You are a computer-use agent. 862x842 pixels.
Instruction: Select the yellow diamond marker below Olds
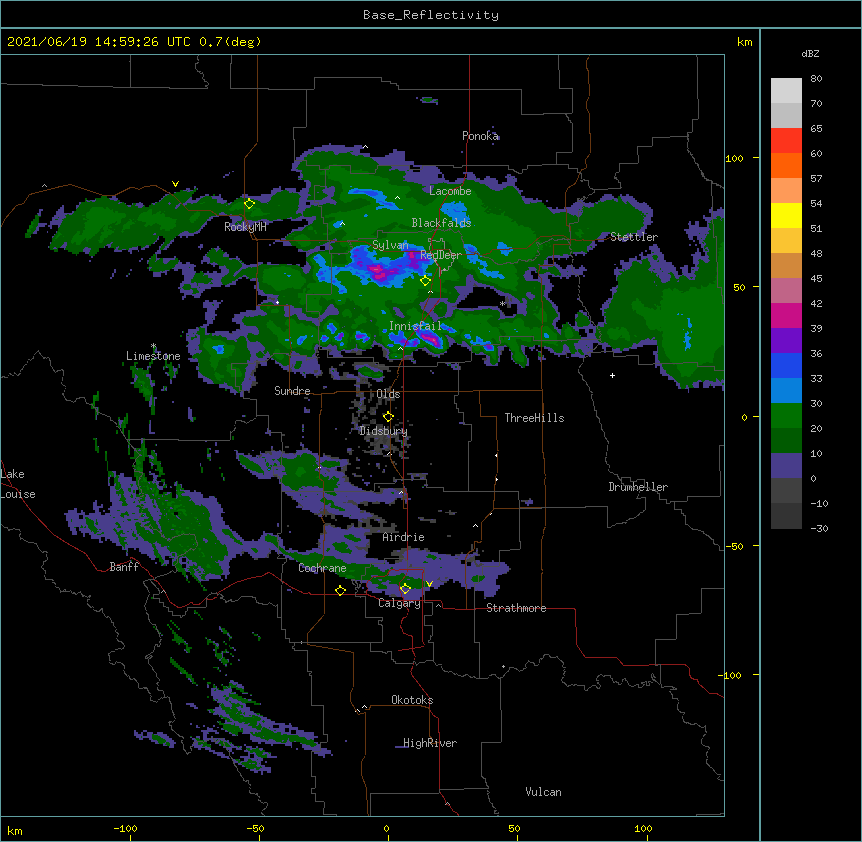[388, 417]
